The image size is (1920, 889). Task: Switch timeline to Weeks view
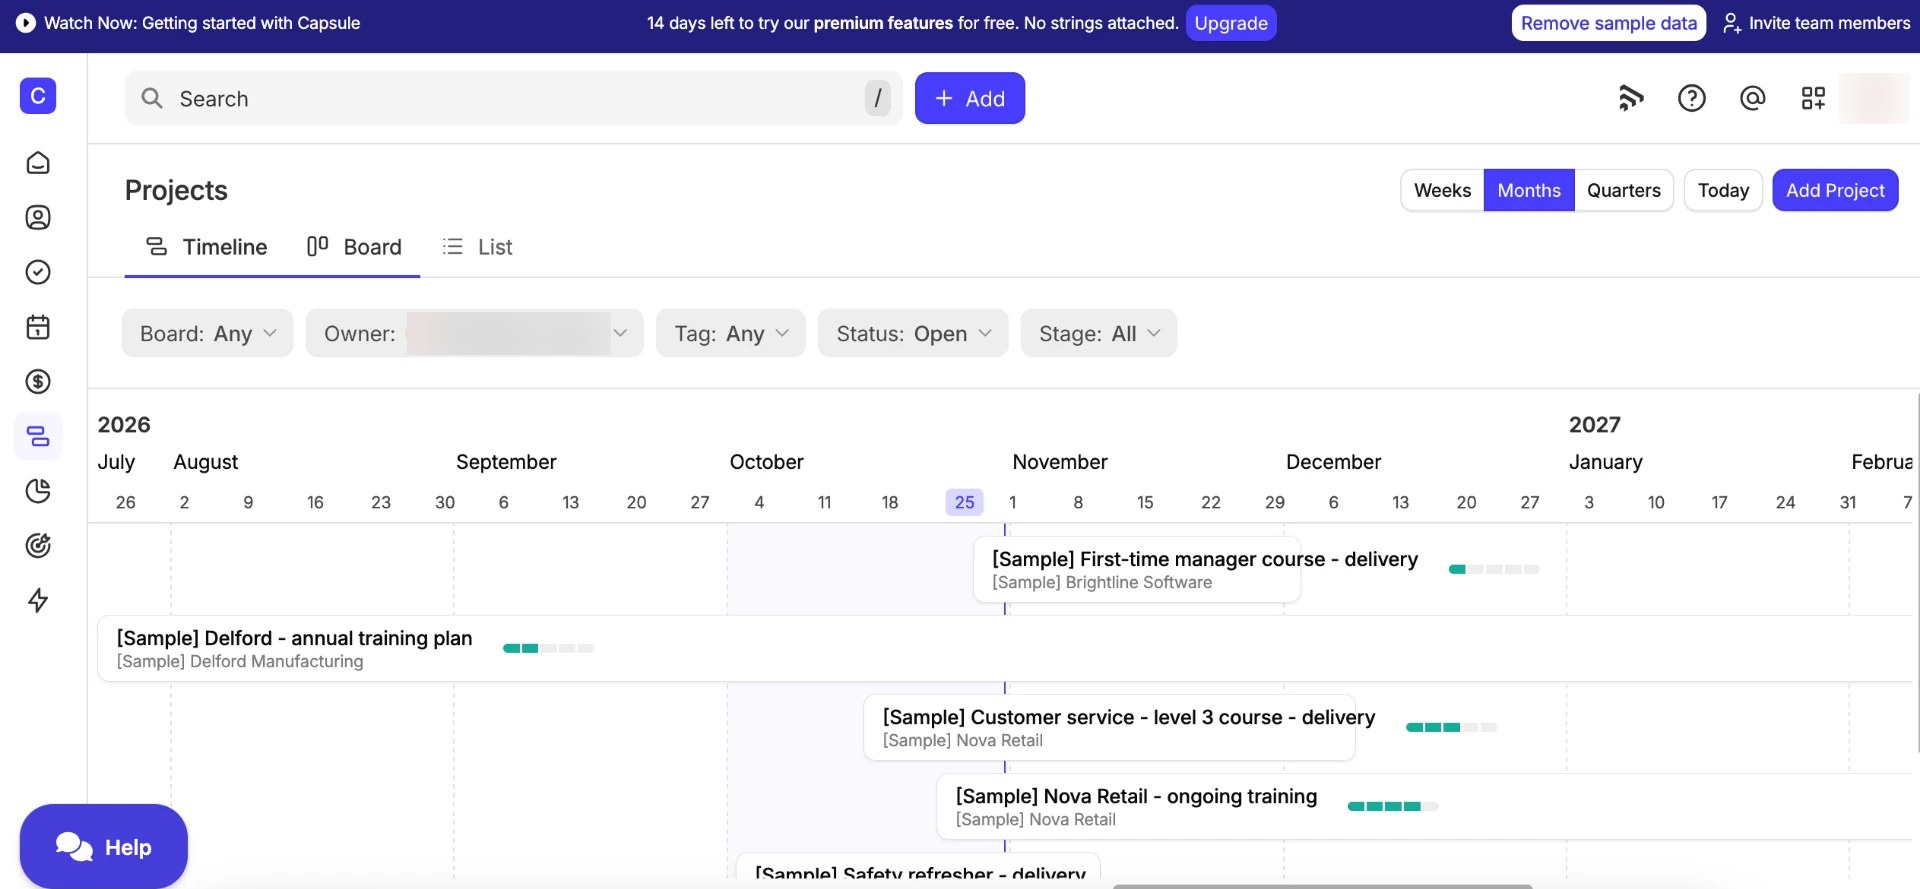tap(1442, 190)
